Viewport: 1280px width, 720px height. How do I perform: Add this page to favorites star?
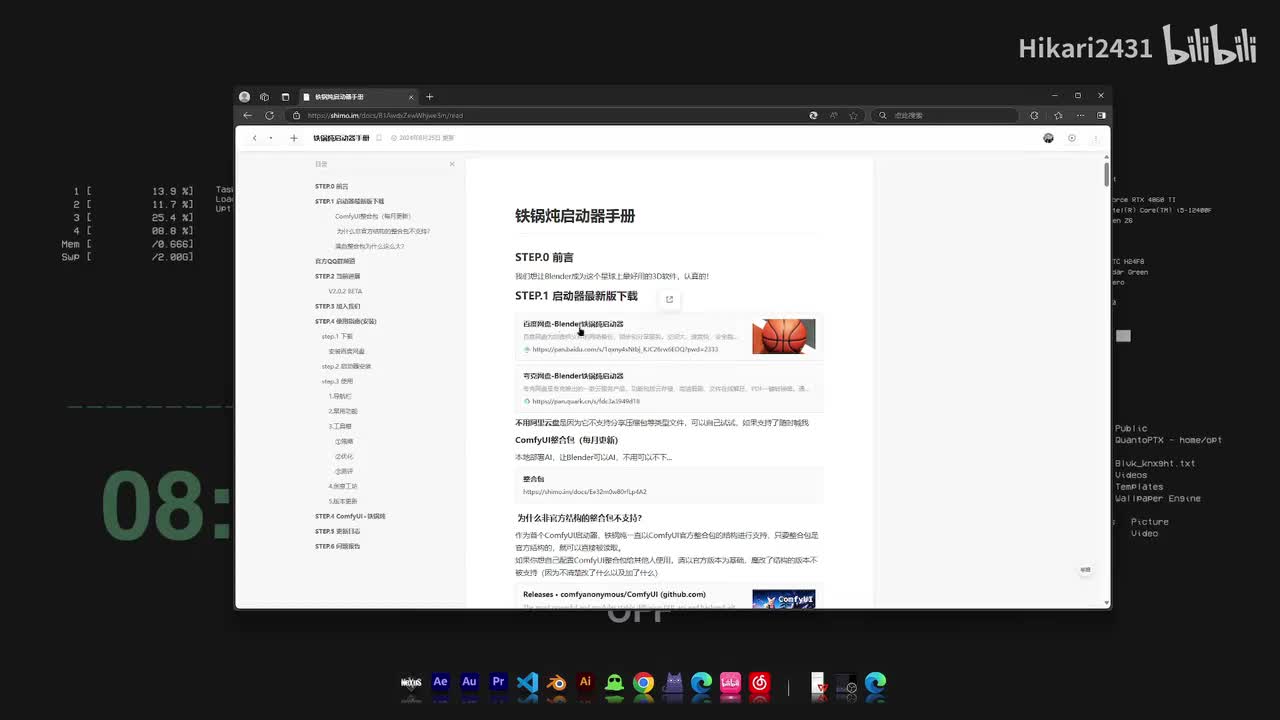(853, 115)
